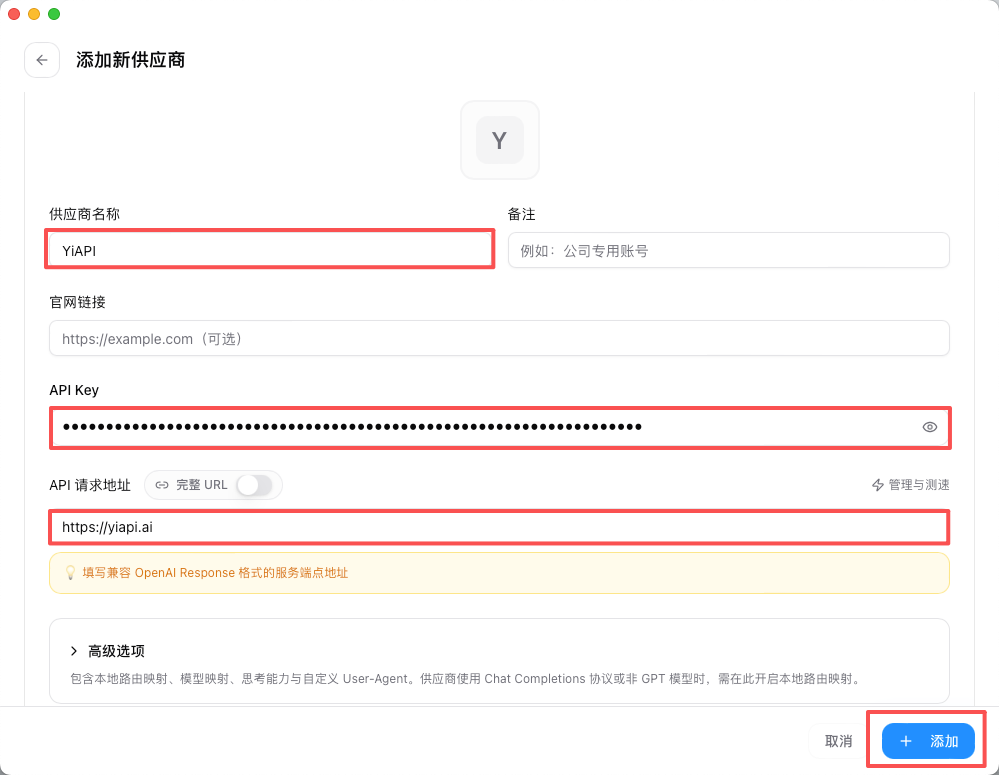
Task: Click the API Key password field
Action: point(500,427)
